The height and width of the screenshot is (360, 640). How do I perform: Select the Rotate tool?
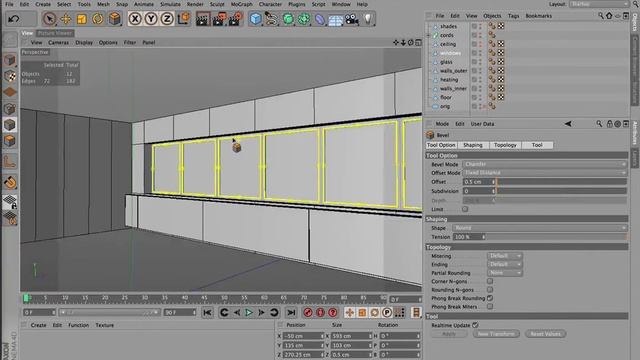point(98,19)
